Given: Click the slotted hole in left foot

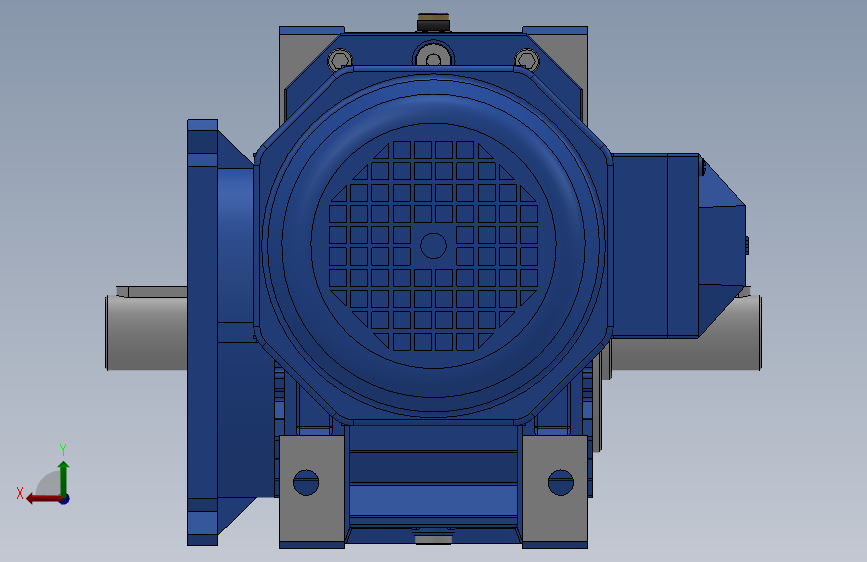Looking at the screenshot, I should 306,482.
